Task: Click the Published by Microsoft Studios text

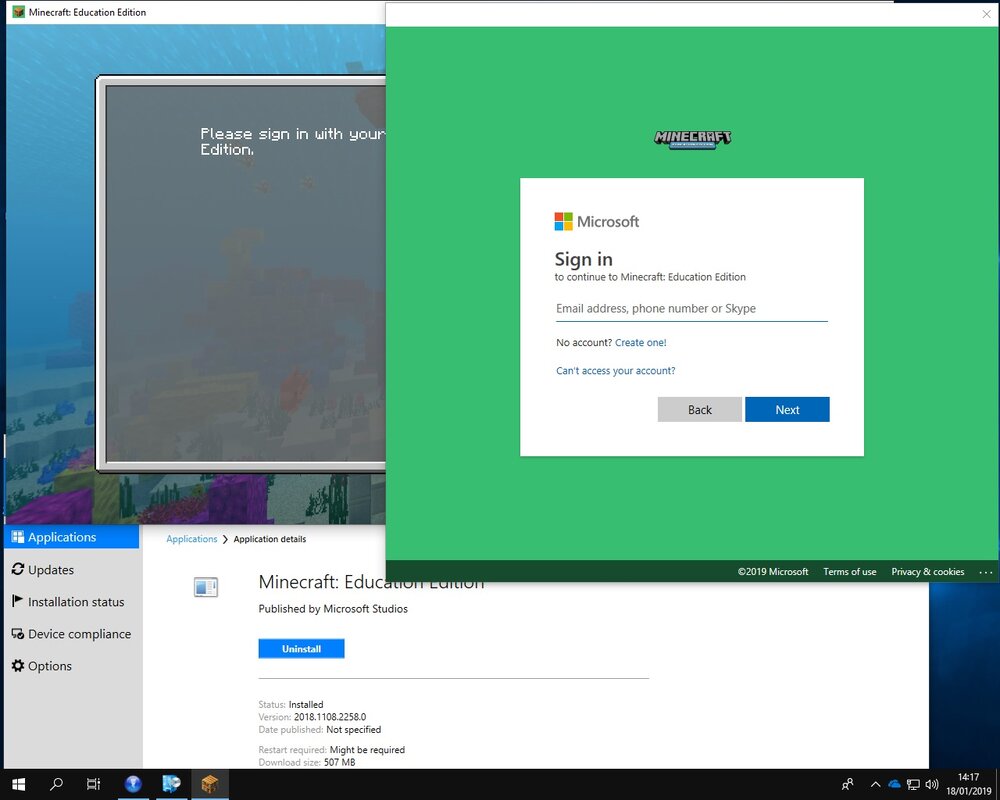Action: [x=333, y=609]
